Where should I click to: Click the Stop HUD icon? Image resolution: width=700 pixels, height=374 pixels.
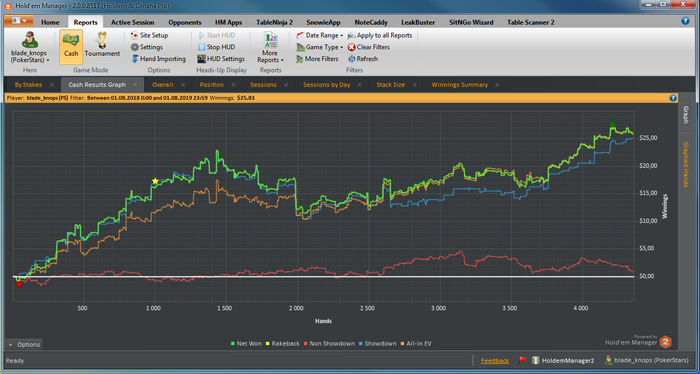pyautogui.click(x=201, y=47)
